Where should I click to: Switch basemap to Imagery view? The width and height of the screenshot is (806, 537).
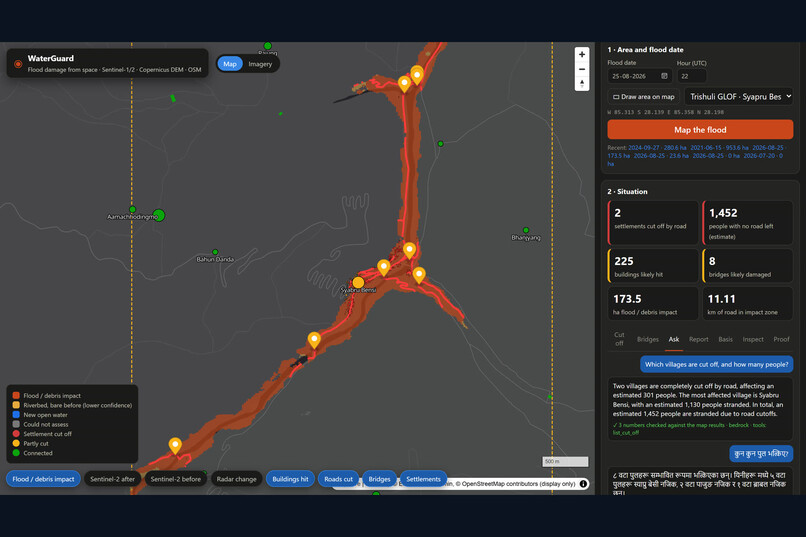click(260, 64)
